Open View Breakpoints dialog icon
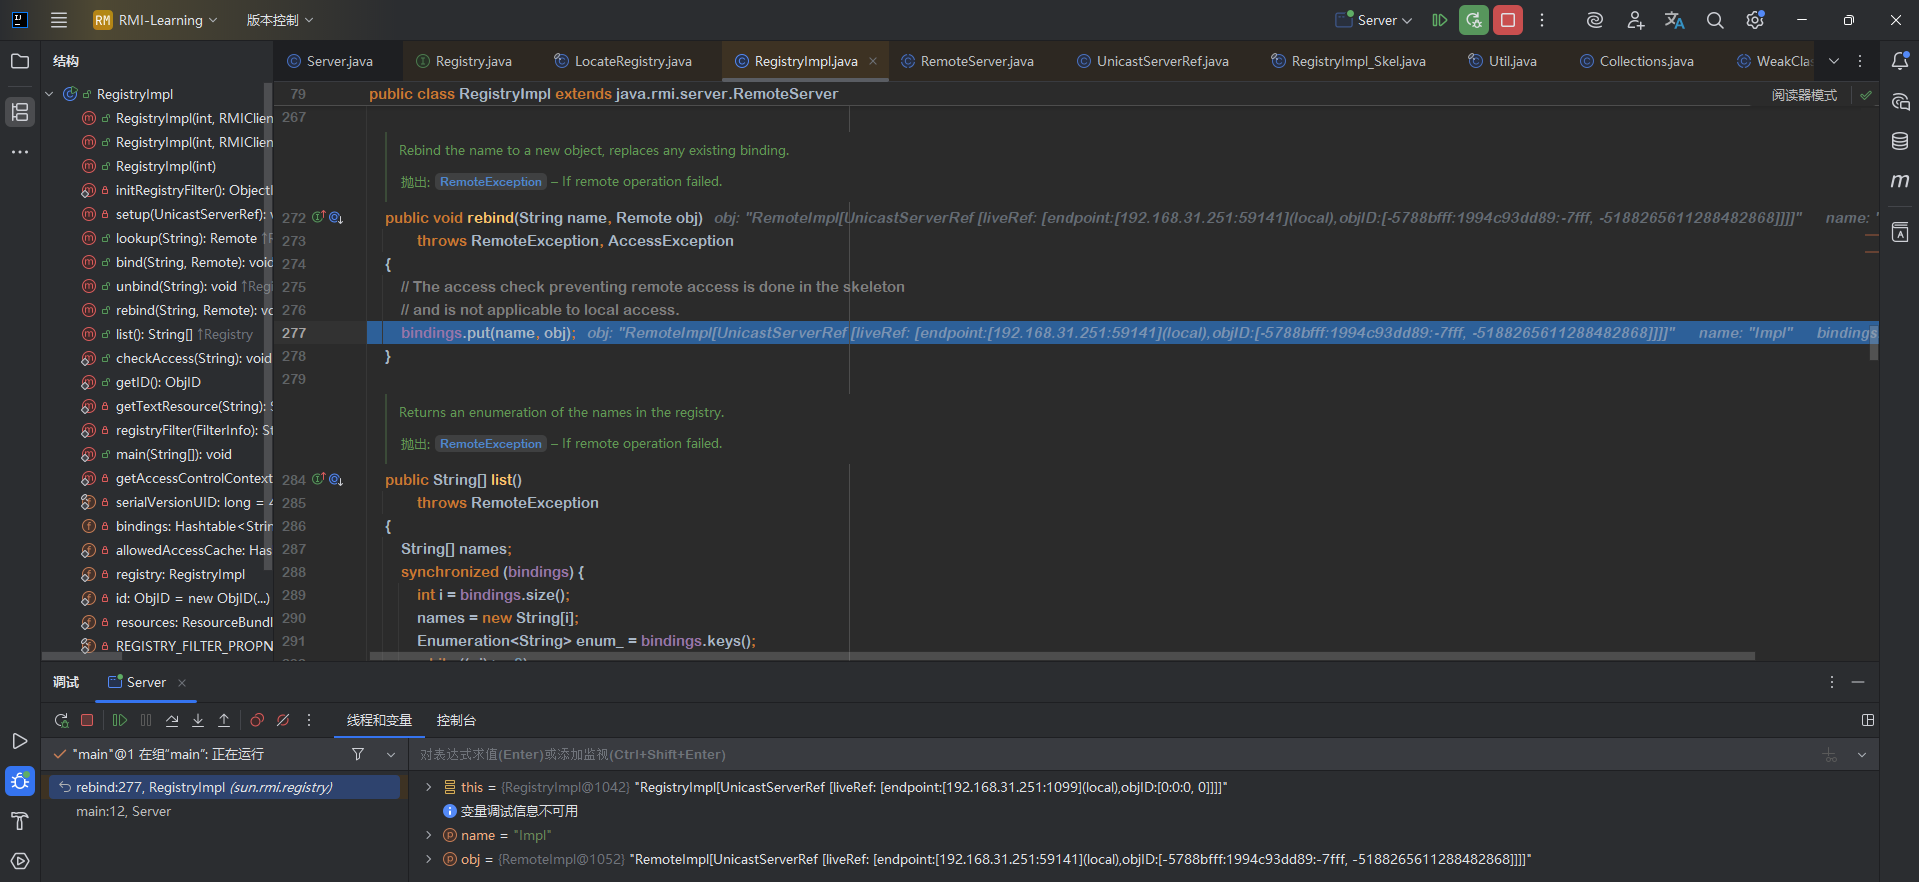This screenshot has height=882, width=1919. 257,720
